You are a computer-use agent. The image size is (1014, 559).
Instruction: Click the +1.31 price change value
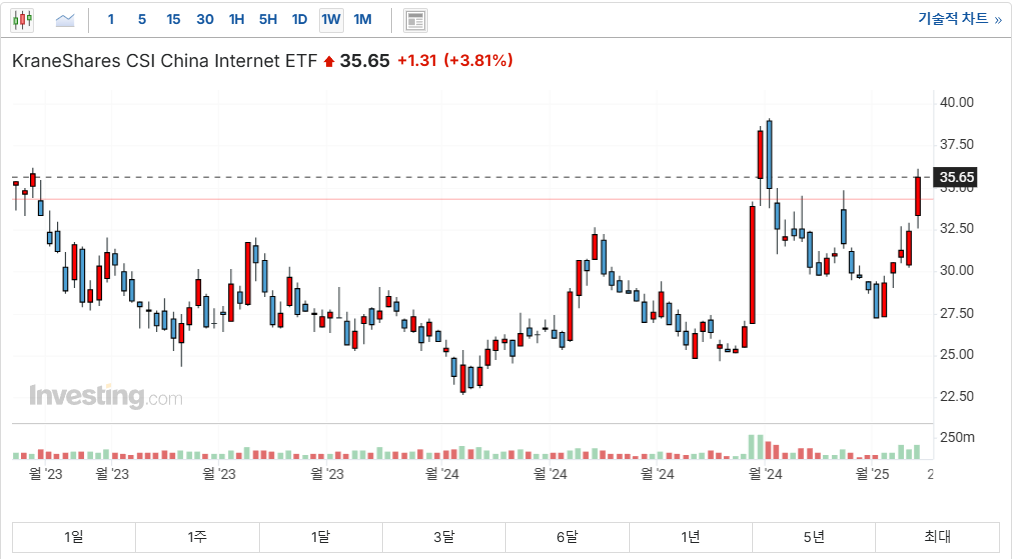point(416,61)
